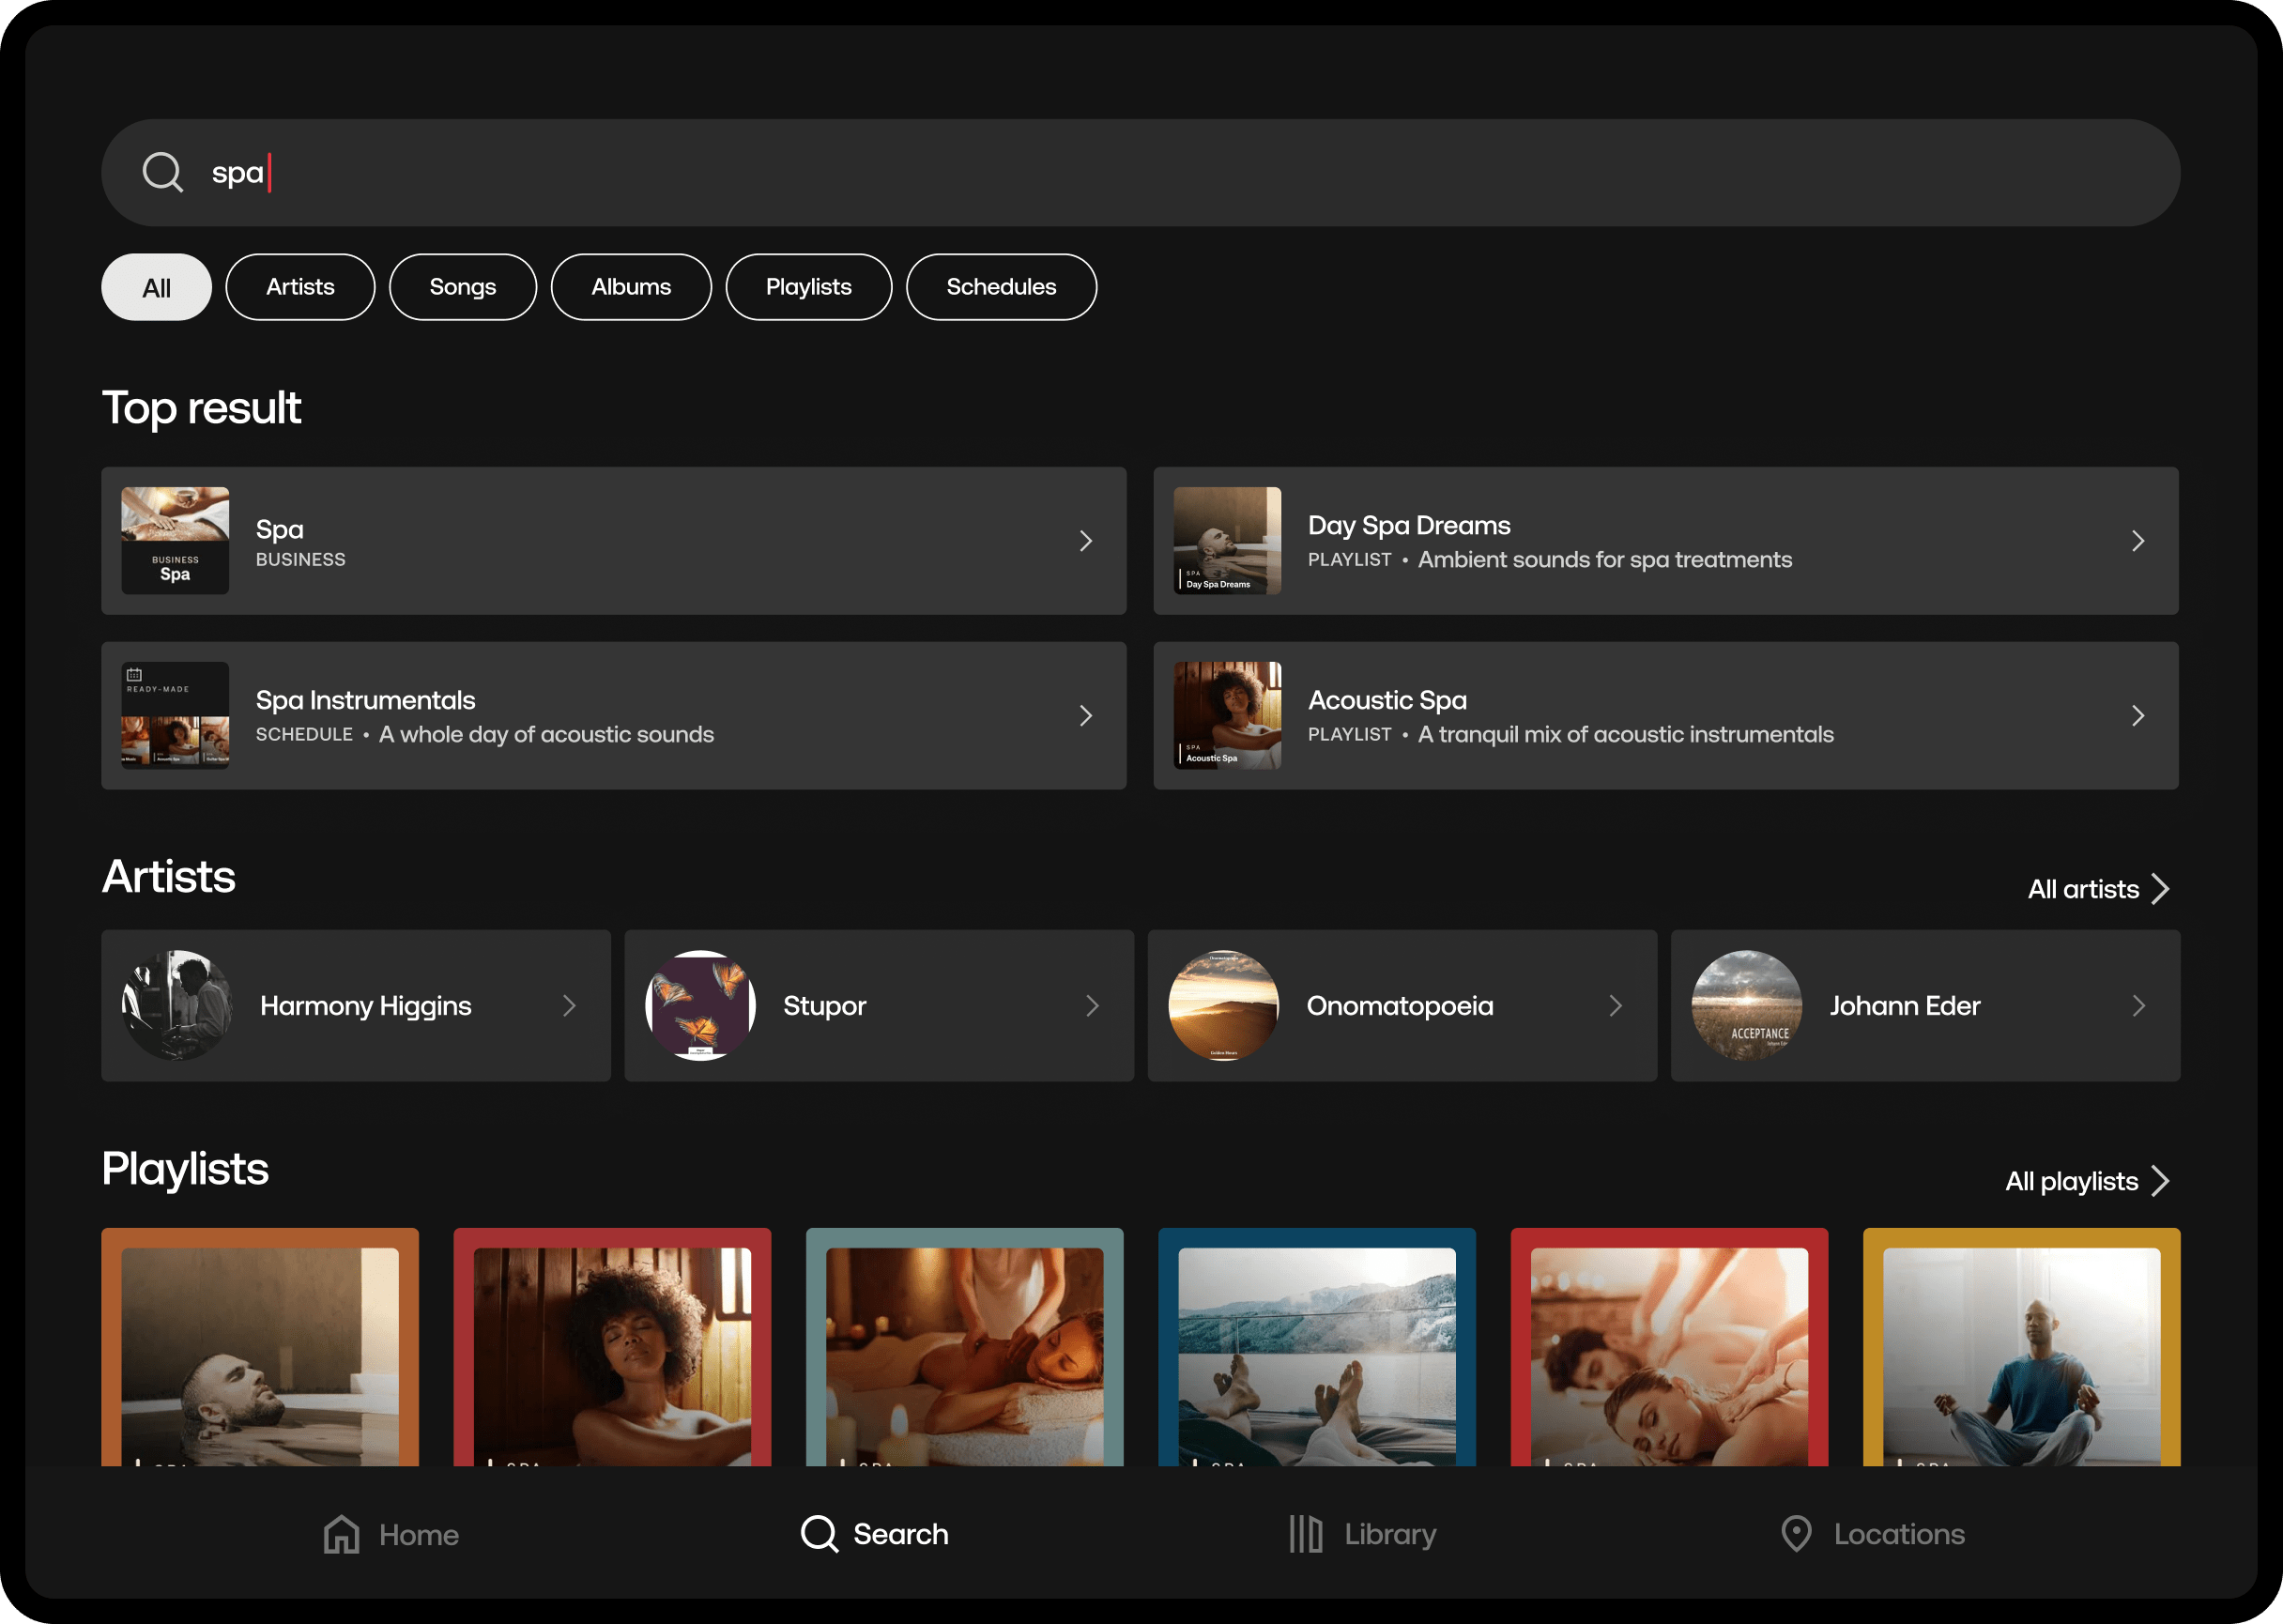
Task: Click Stupor's butterfly artist avatar
Action: (700, 1005)
